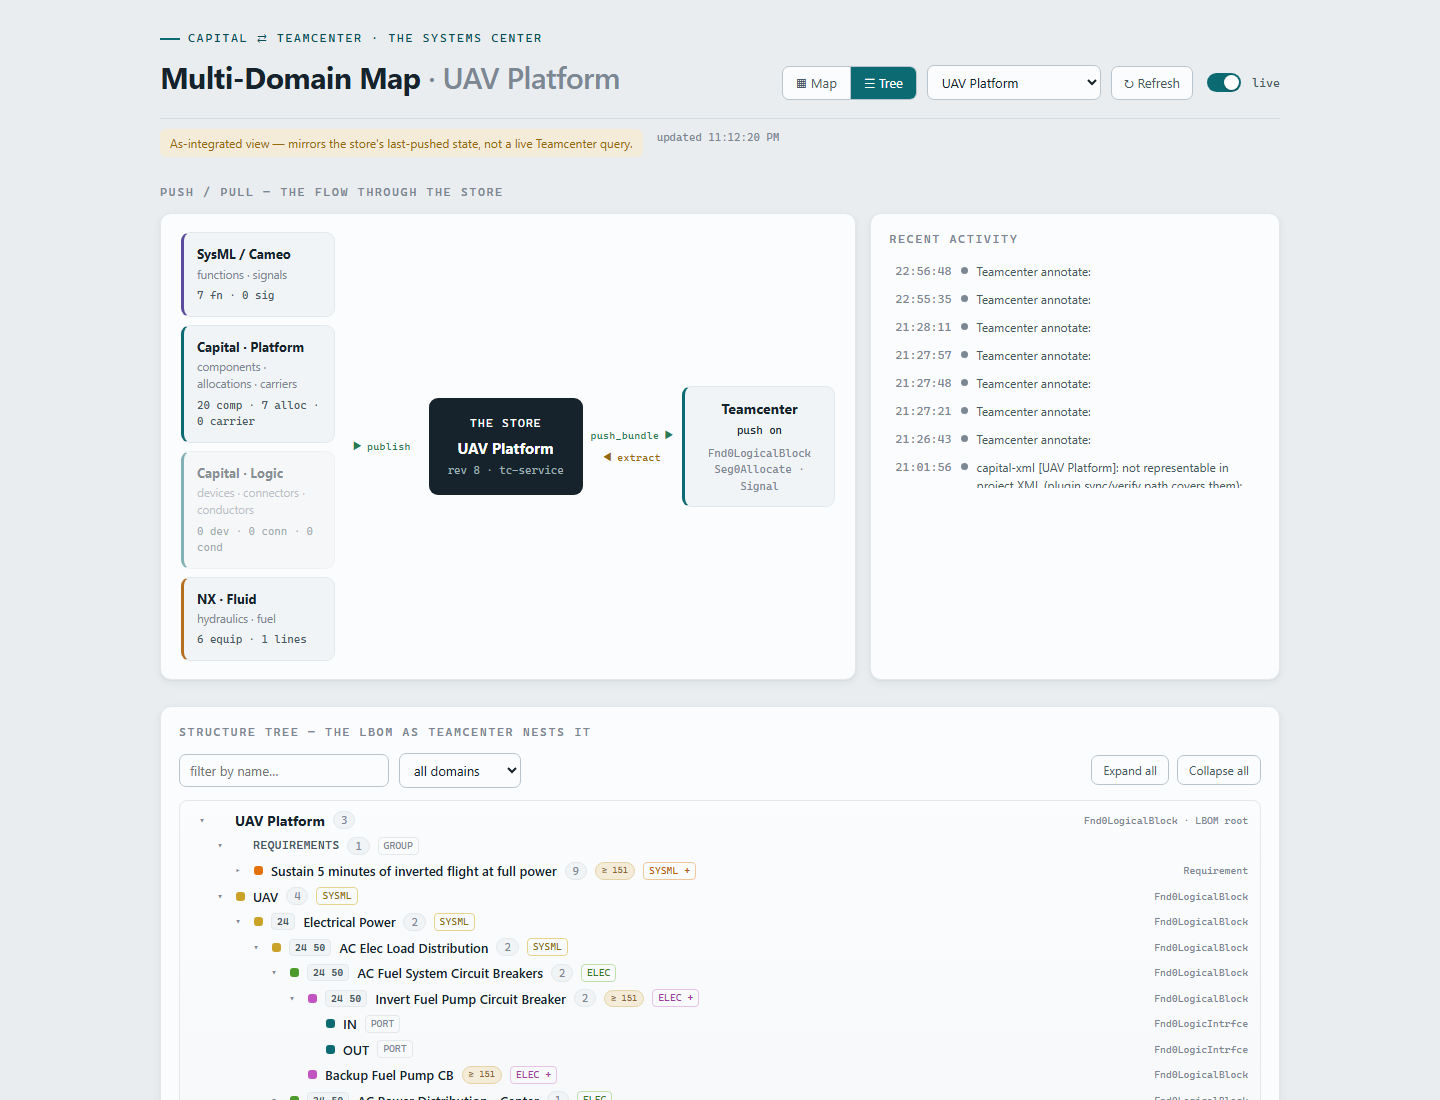
Task: Click the SYSML tag on Electrical Power row
Action: [453, 922]
